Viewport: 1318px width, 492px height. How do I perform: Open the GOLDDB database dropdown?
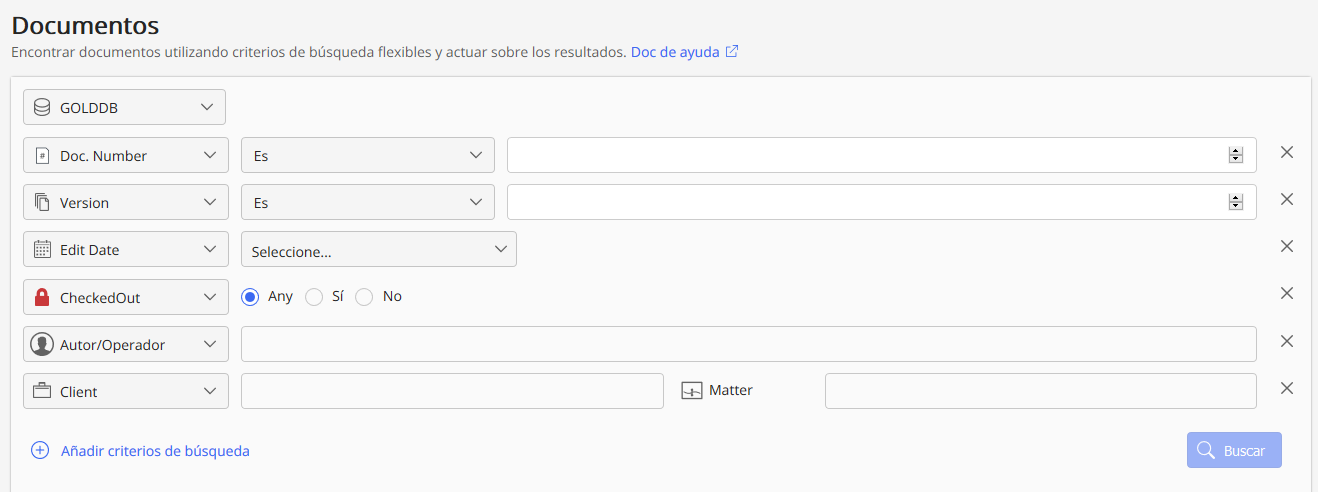coord(124,107)
